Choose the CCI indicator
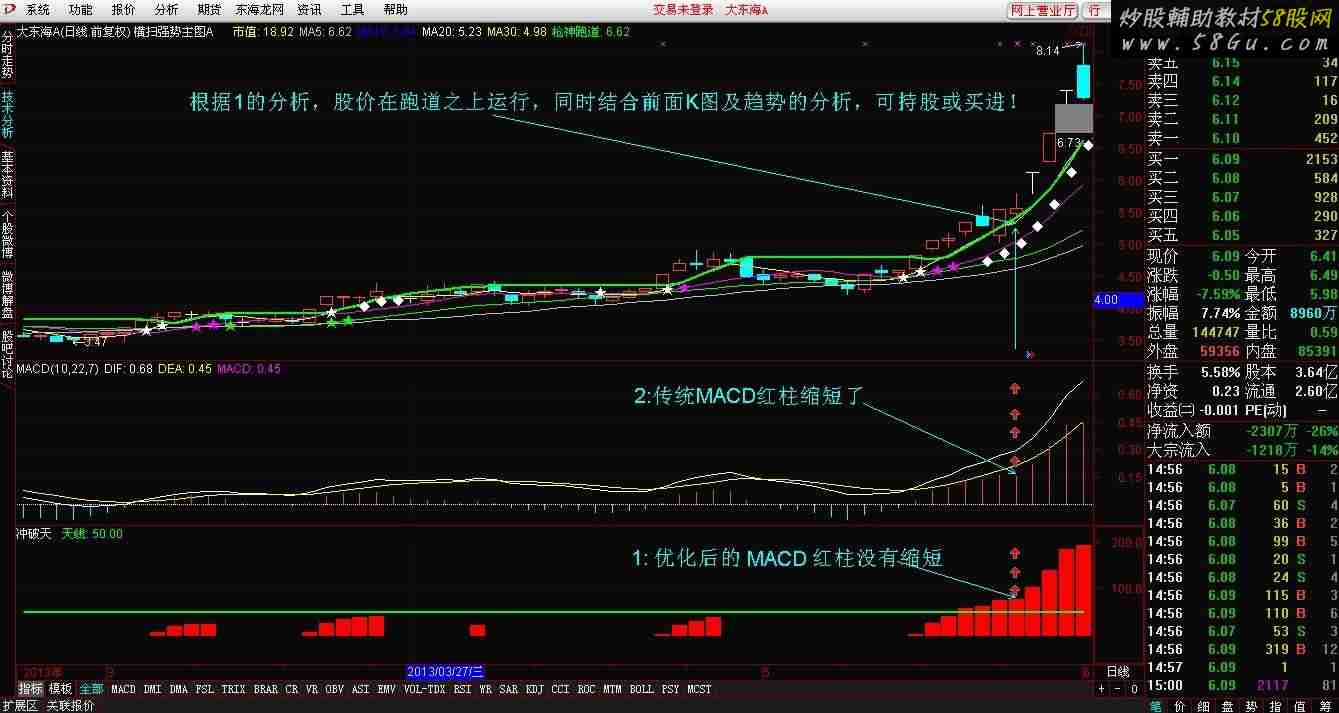The height and width of the screenshot is (713, 1339). pyautogui.click(x=560, y=689)
